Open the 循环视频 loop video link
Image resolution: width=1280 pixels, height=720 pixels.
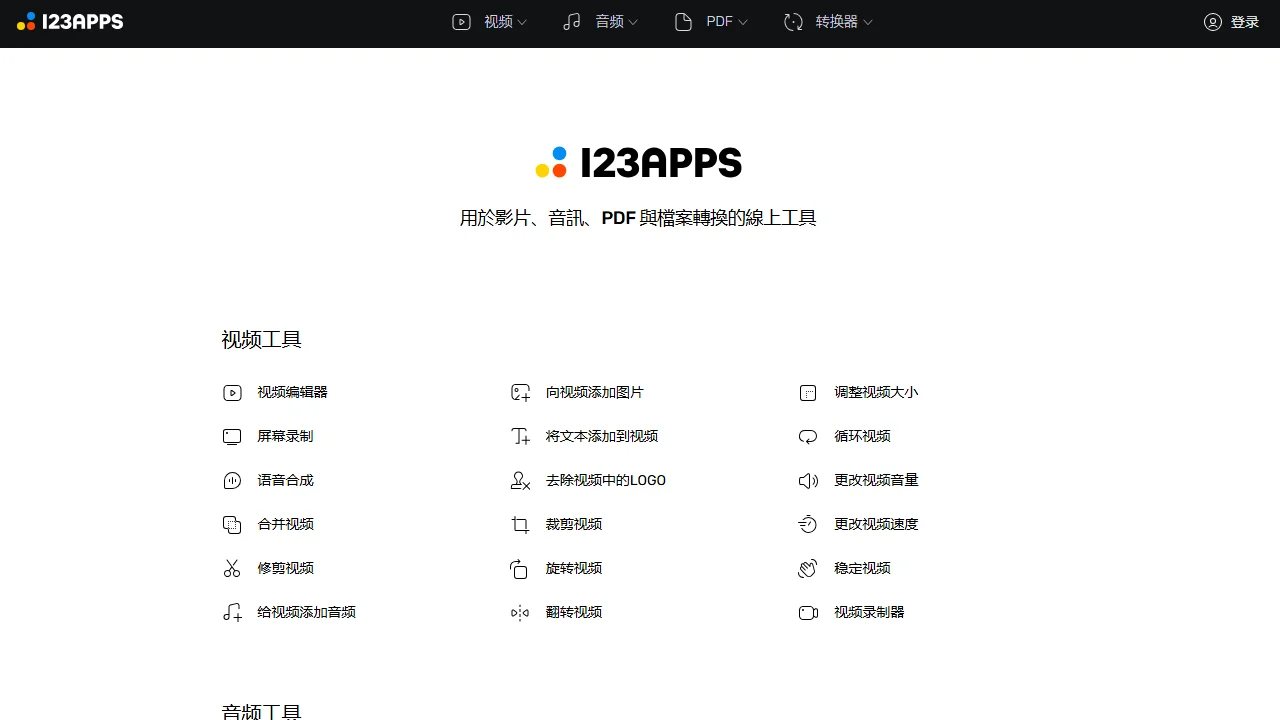pos(862,436)
